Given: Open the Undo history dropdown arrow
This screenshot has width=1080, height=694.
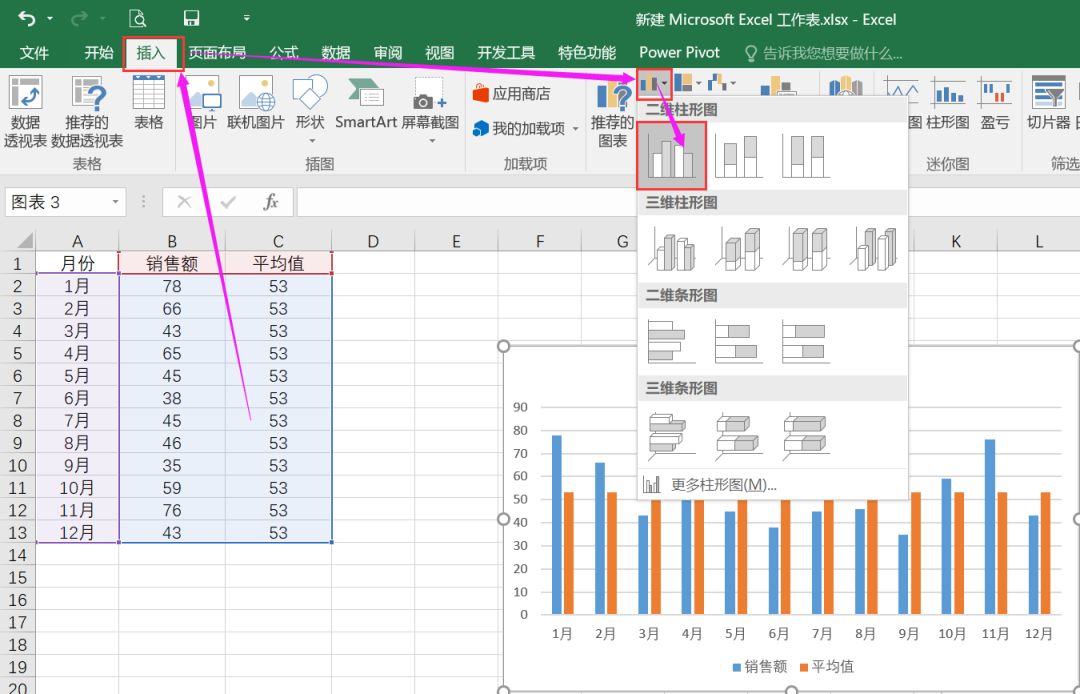Looking at the screenshot, I should pos(50,19).
